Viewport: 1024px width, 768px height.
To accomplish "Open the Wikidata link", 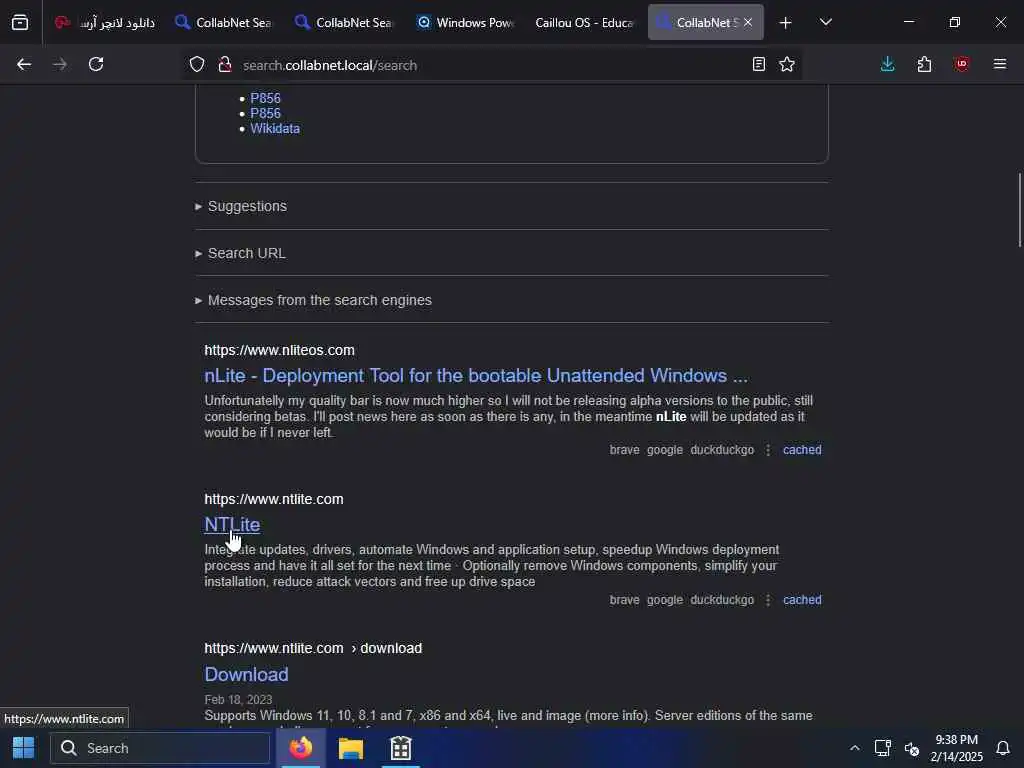I will [275, 129].
